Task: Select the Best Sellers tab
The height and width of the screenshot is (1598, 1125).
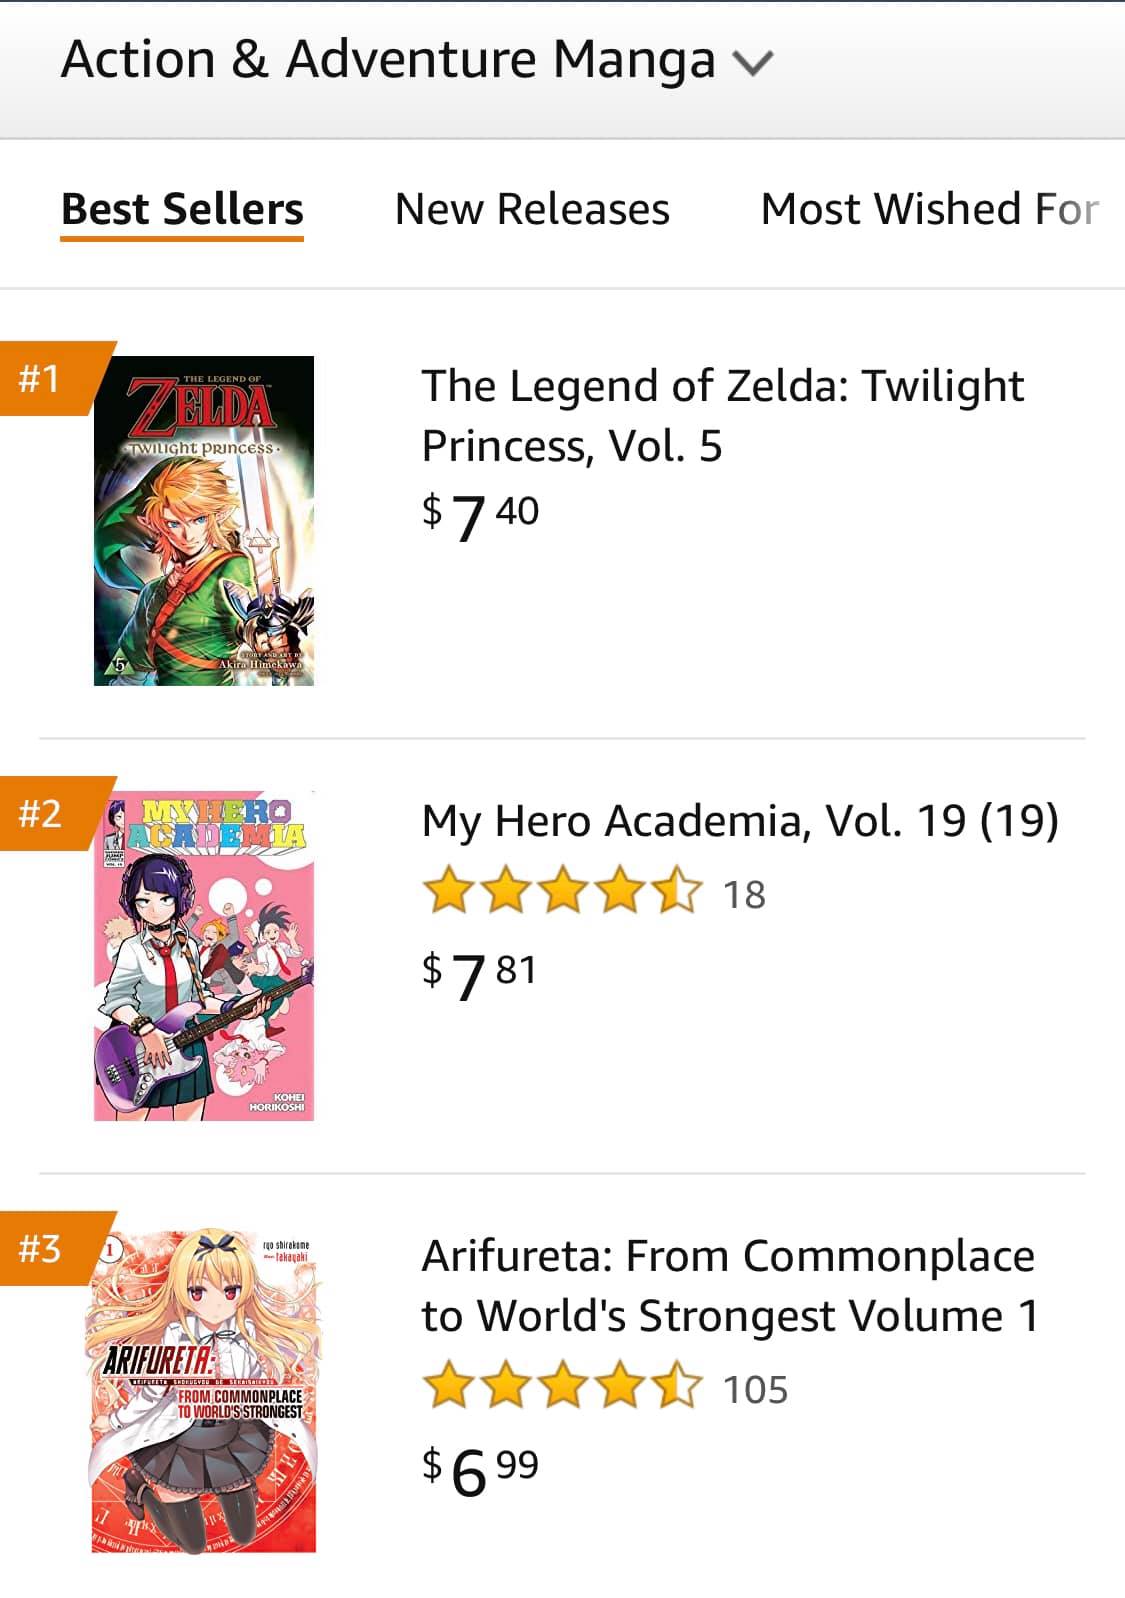Action: pos(182,210)
